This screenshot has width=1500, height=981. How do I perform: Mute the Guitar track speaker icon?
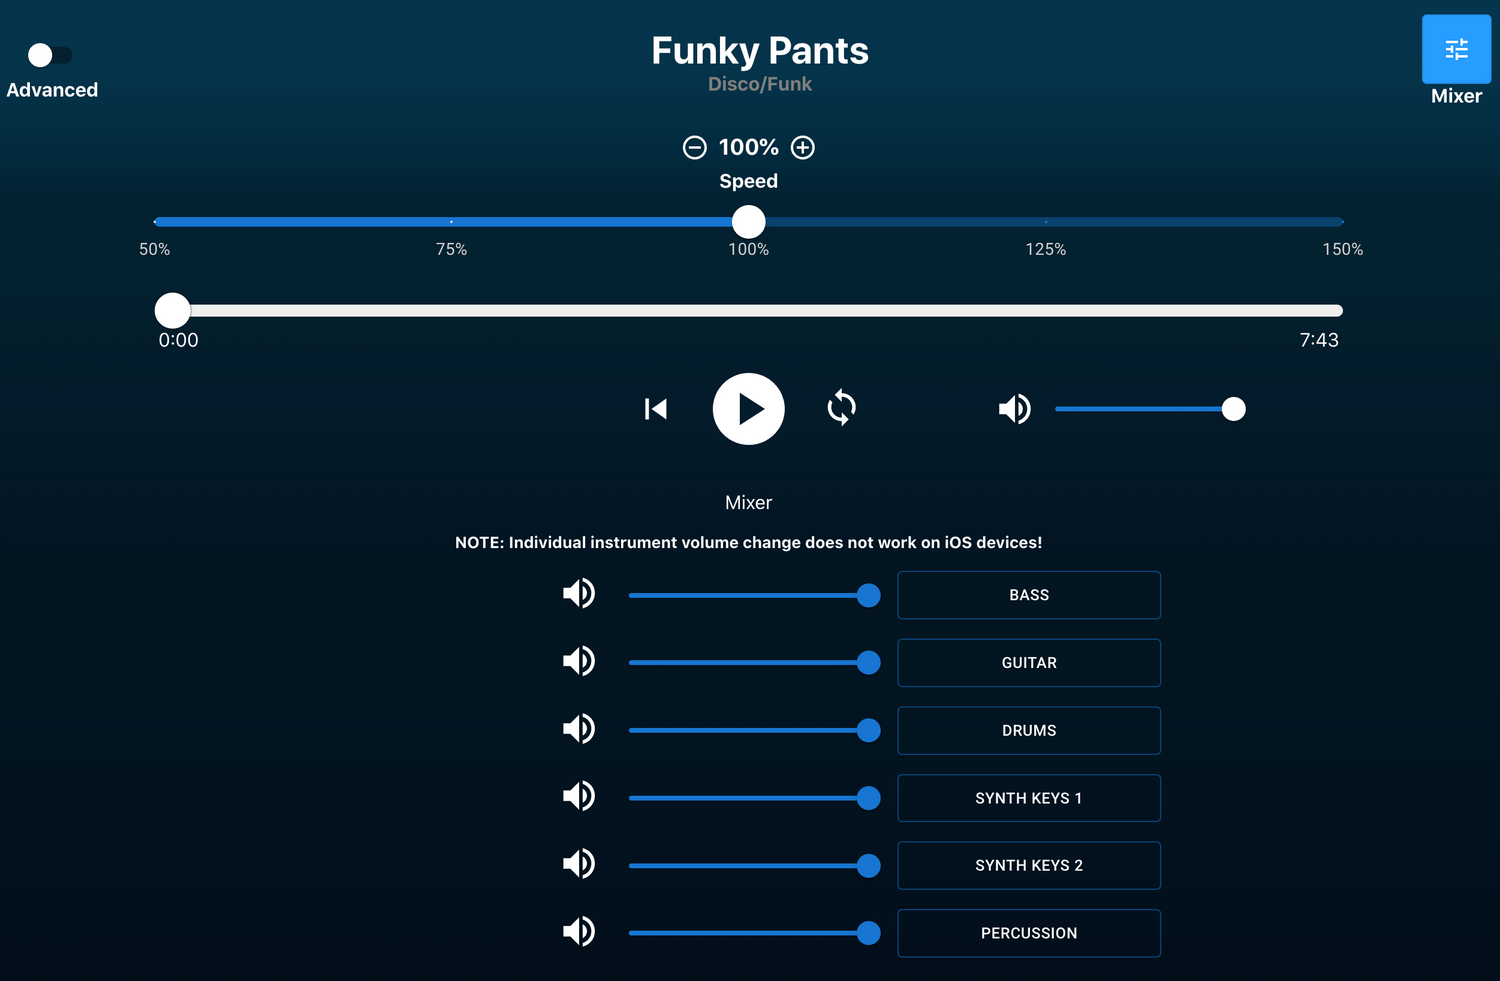pos(579,661)
